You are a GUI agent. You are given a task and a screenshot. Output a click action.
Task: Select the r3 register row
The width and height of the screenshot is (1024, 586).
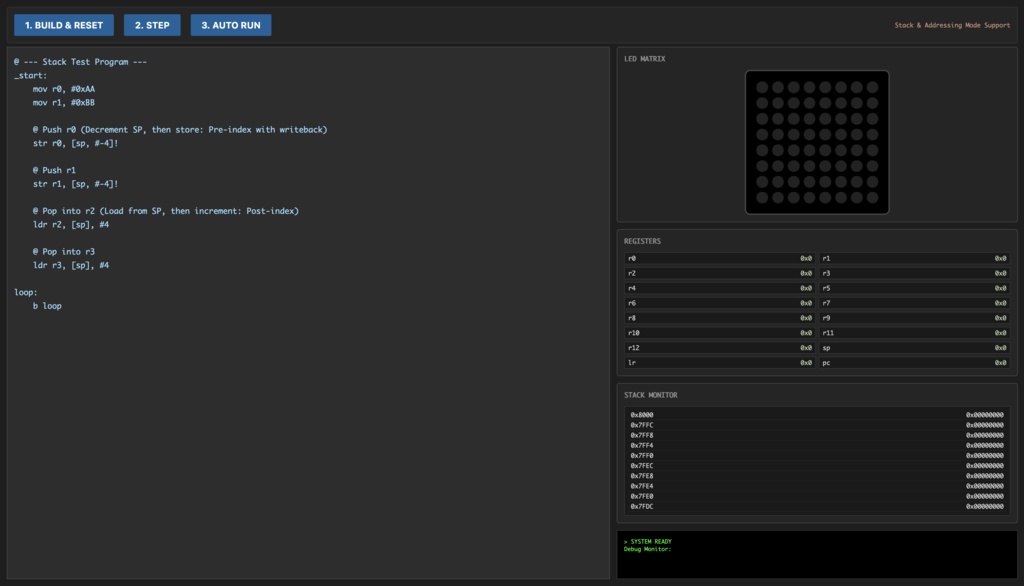(x=914, y=273)
